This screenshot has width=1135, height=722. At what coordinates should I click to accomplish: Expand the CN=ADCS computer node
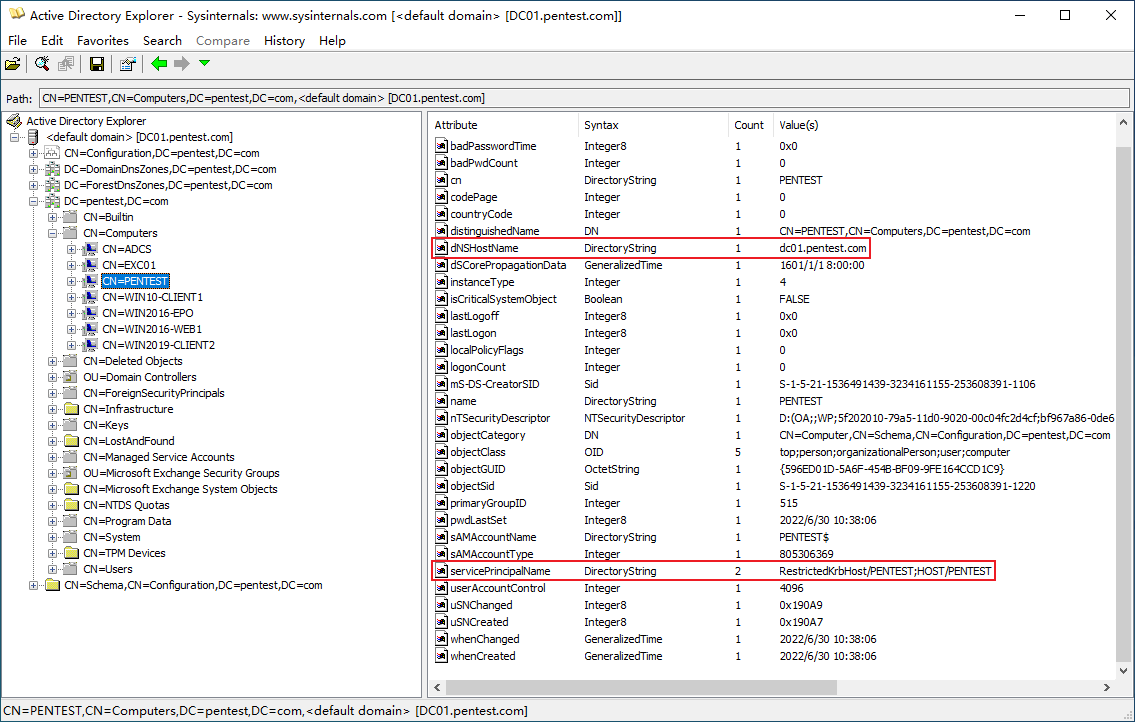tap(71, 248)
